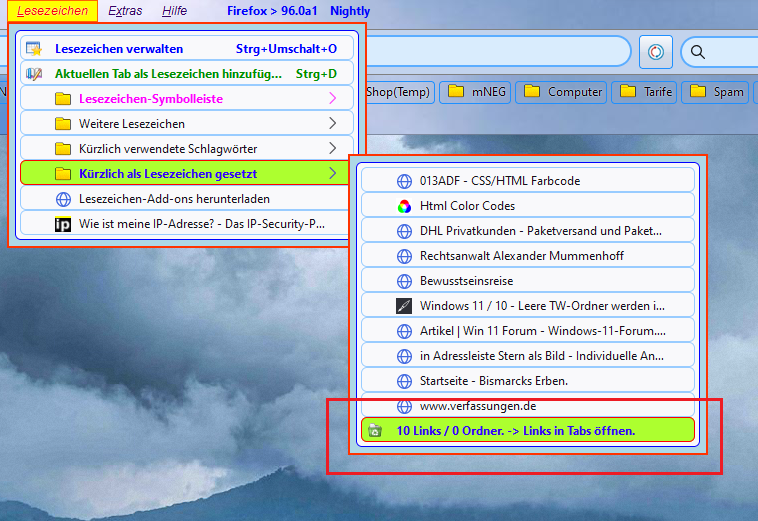This screenshot has width=758, height=521.
Task: Open the Extras menu
Action: (125, 11)
